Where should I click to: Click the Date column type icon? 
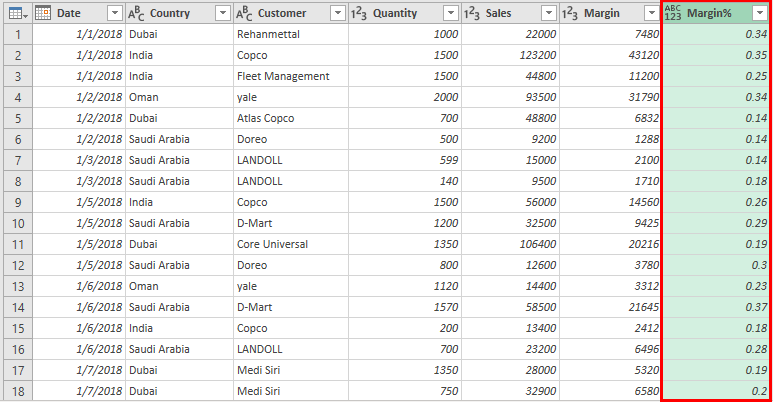pyautogui.click(x=43, y=13)
